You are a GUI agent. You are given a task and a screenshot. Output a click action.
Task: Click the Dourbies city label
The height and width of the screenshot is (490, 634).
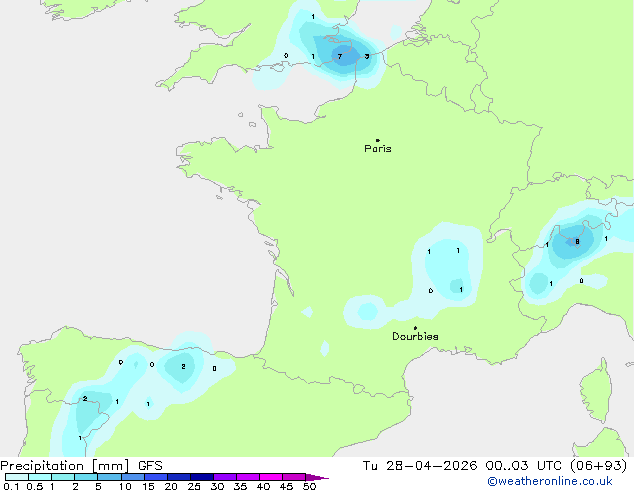point(415,336)
